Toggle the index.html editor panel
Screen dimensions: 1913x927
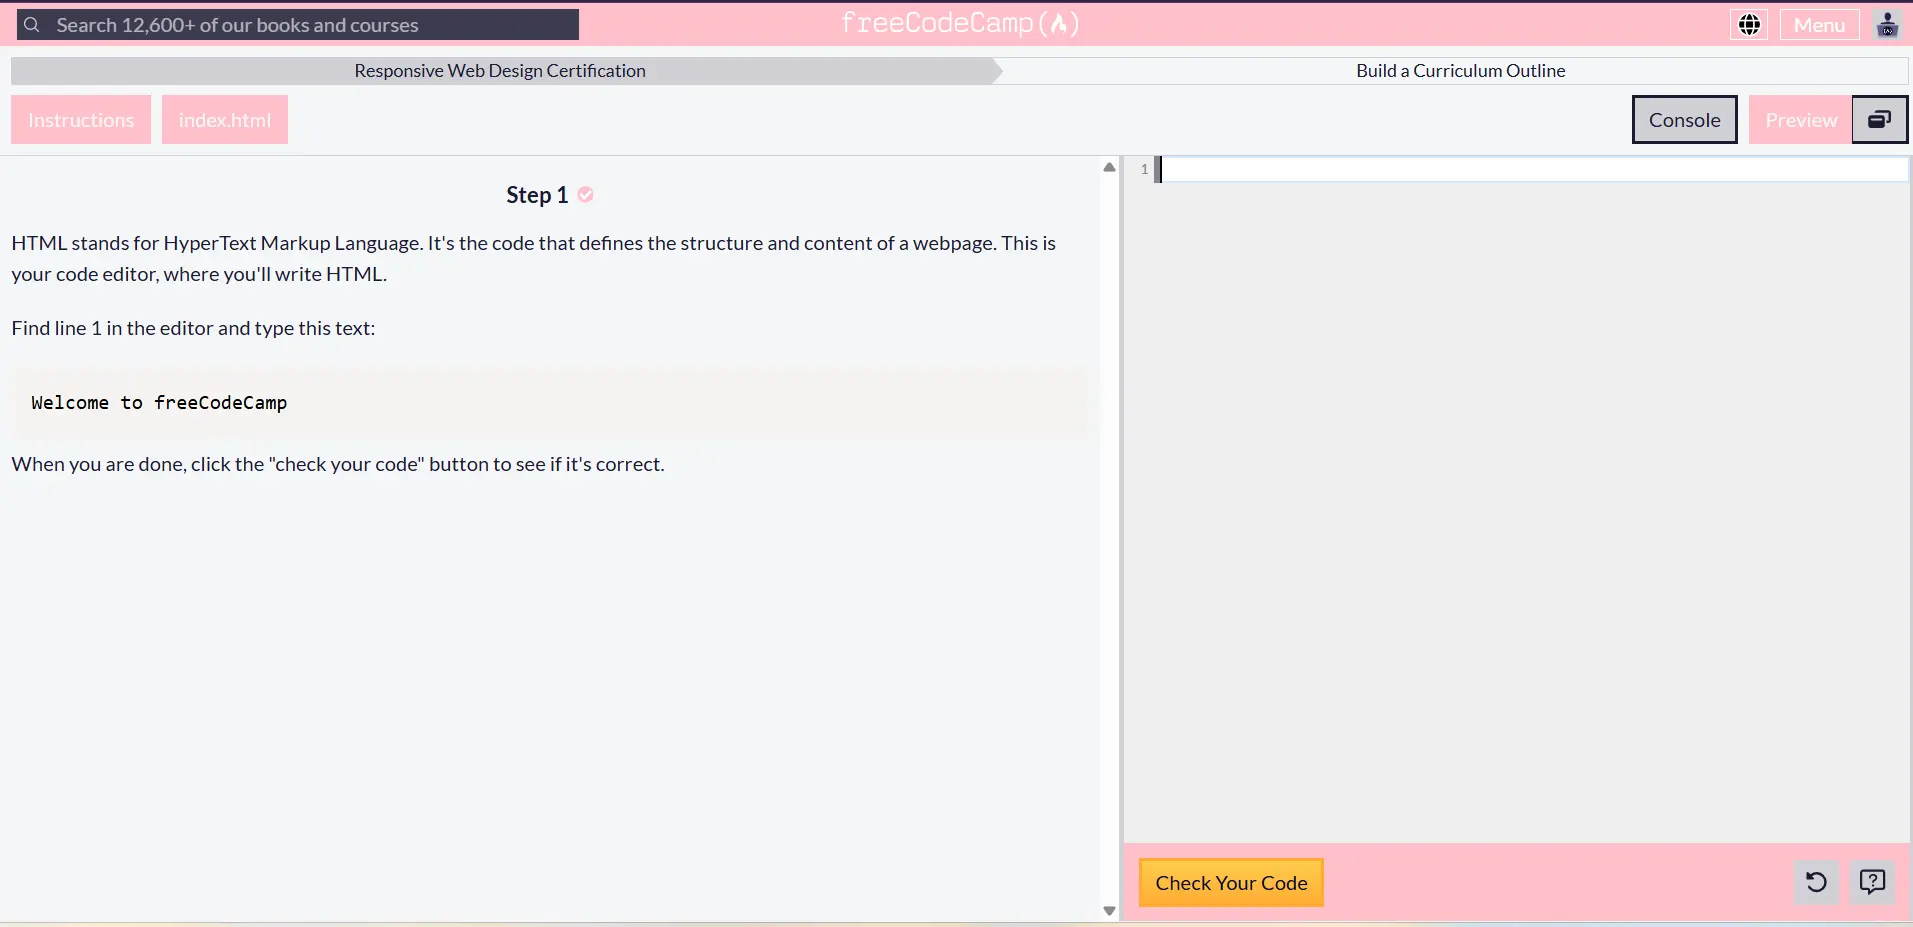coord(225,120)
